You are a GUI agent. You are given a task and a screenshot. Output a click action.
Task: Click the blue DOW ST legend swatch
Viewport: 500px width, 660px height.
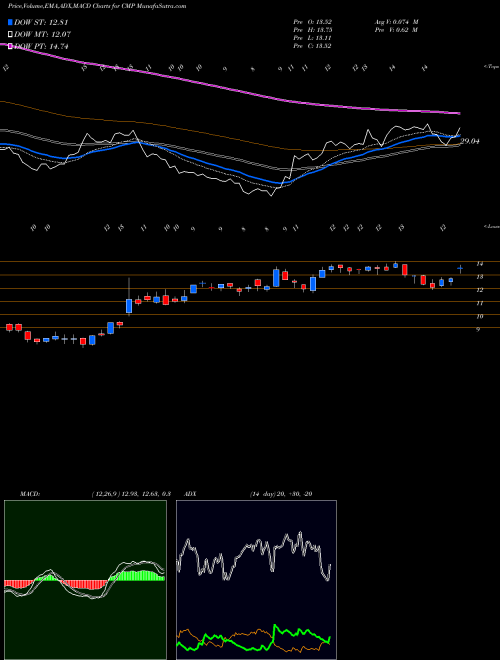pos(11,22)
